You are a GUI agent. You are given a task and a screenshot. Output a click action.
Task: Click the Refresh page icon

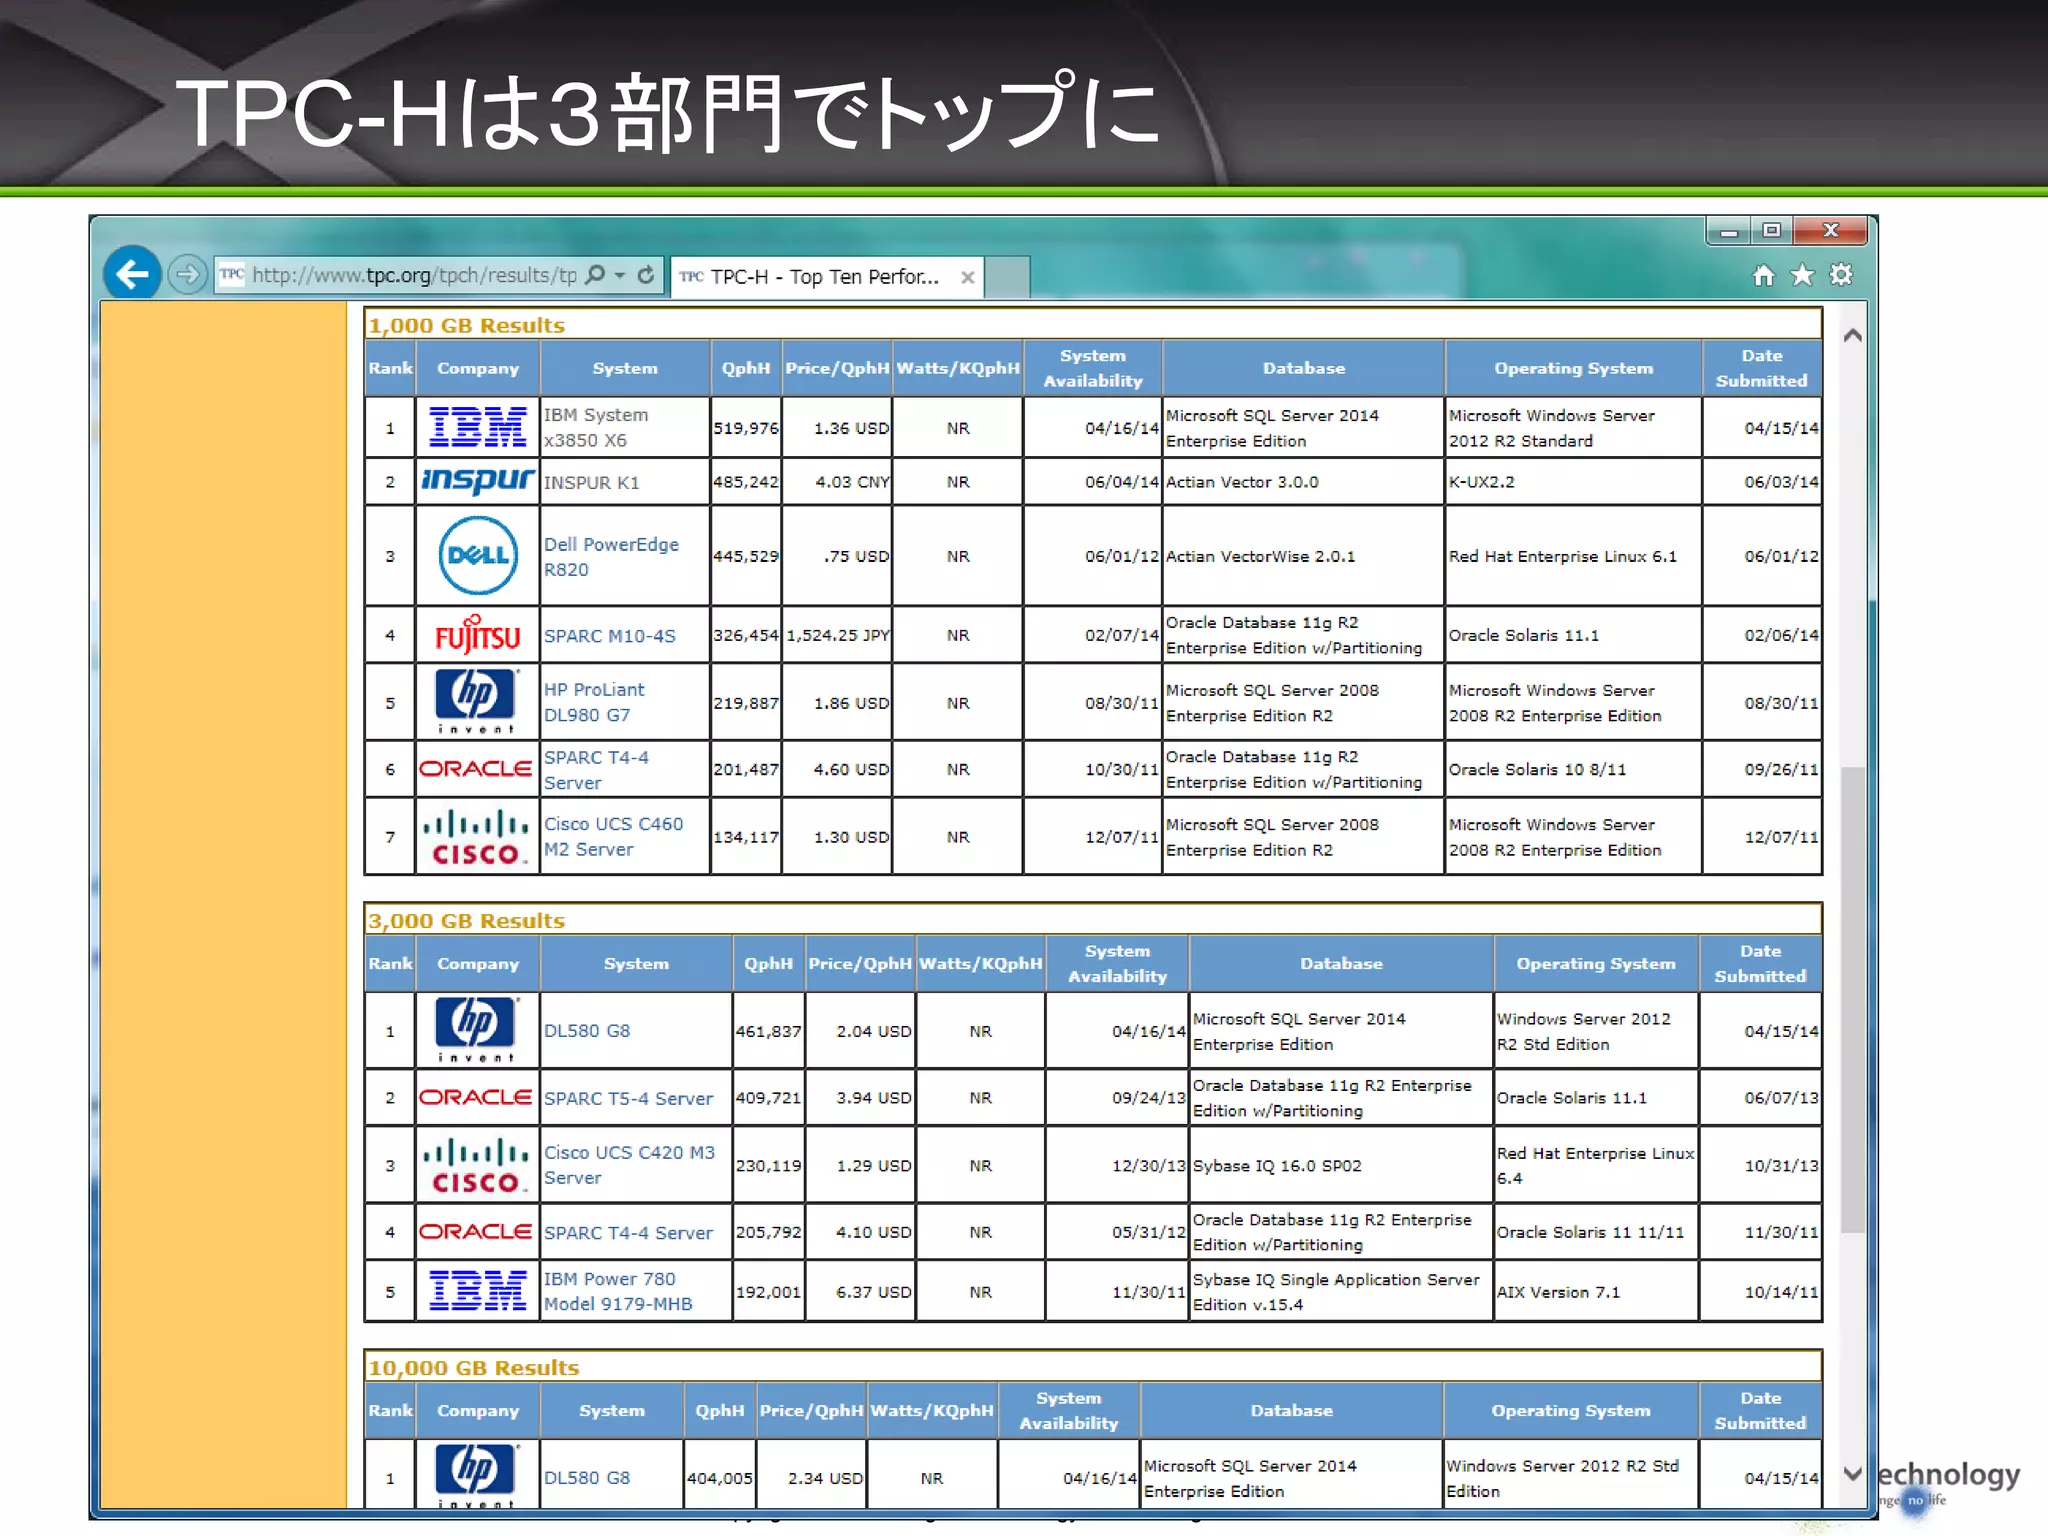646,275
